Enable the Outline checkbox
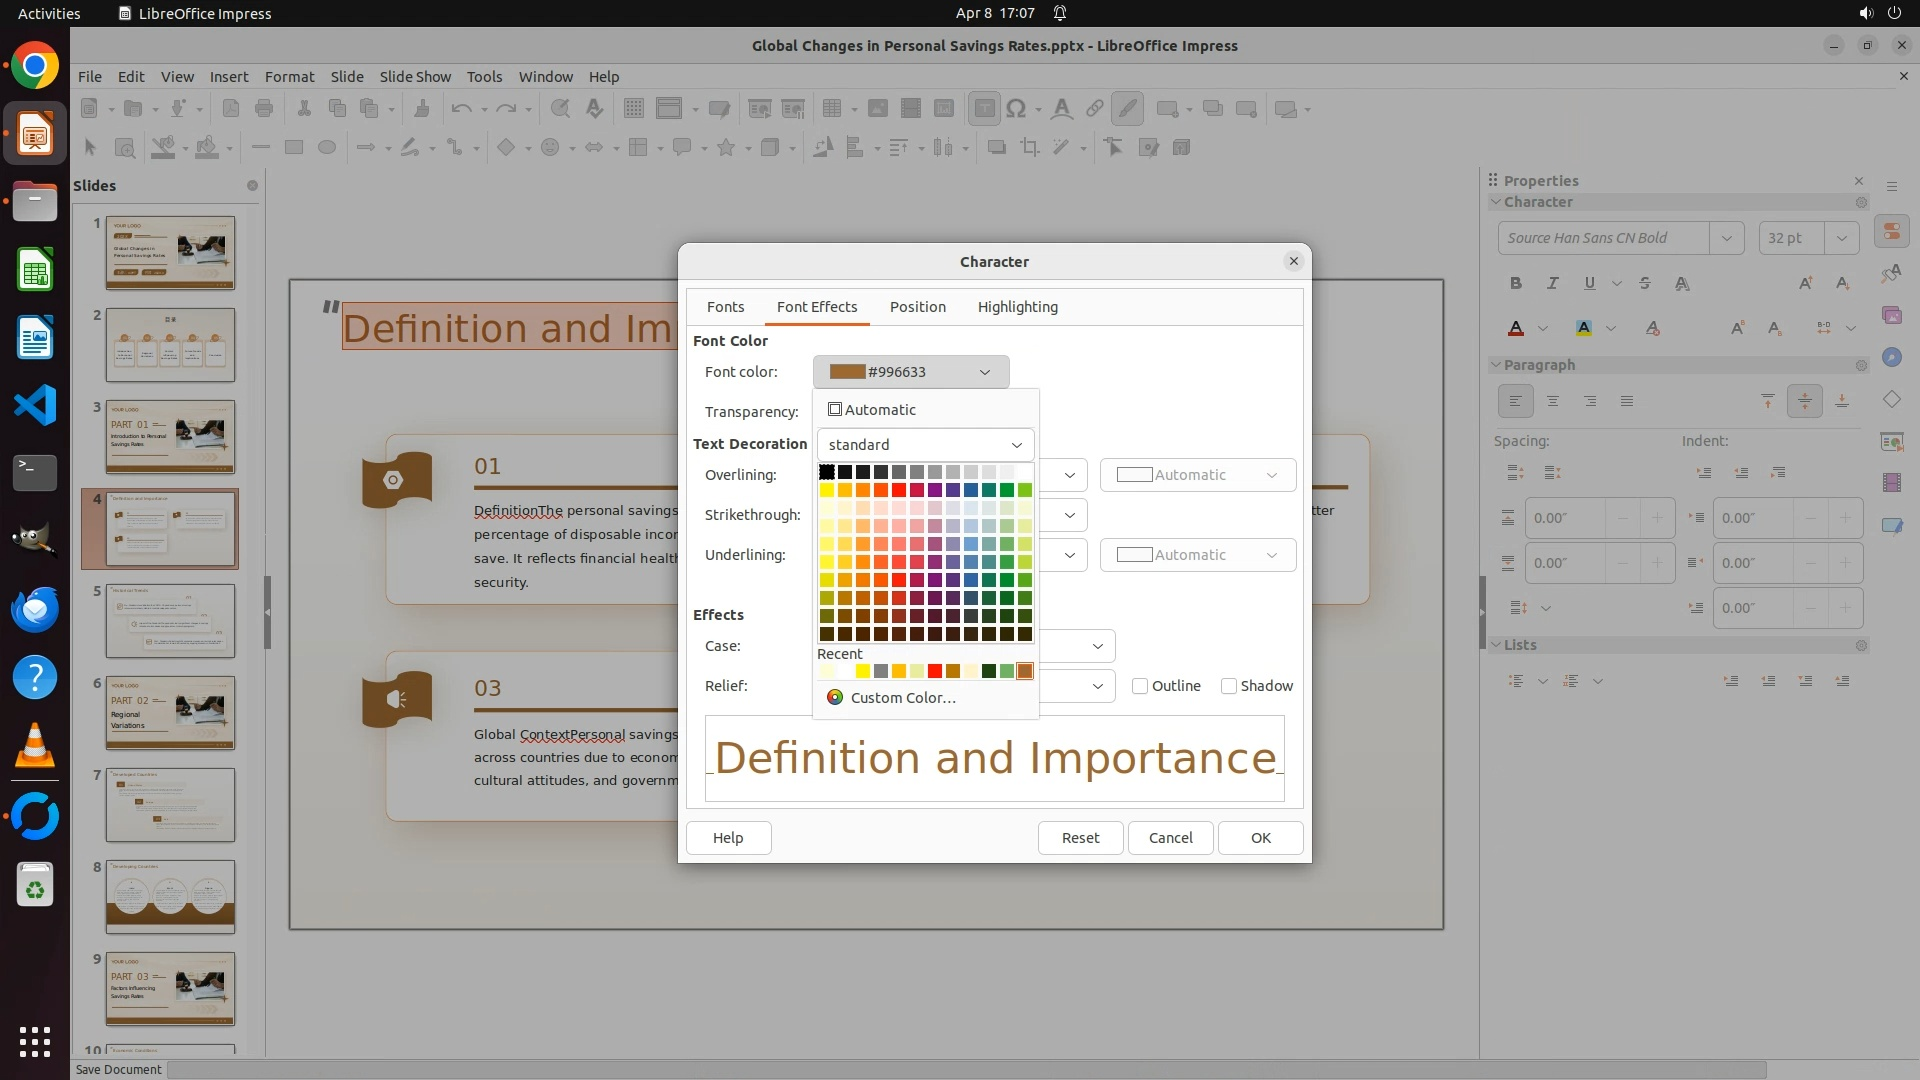1920x1080 pixels. point(1140,686)
